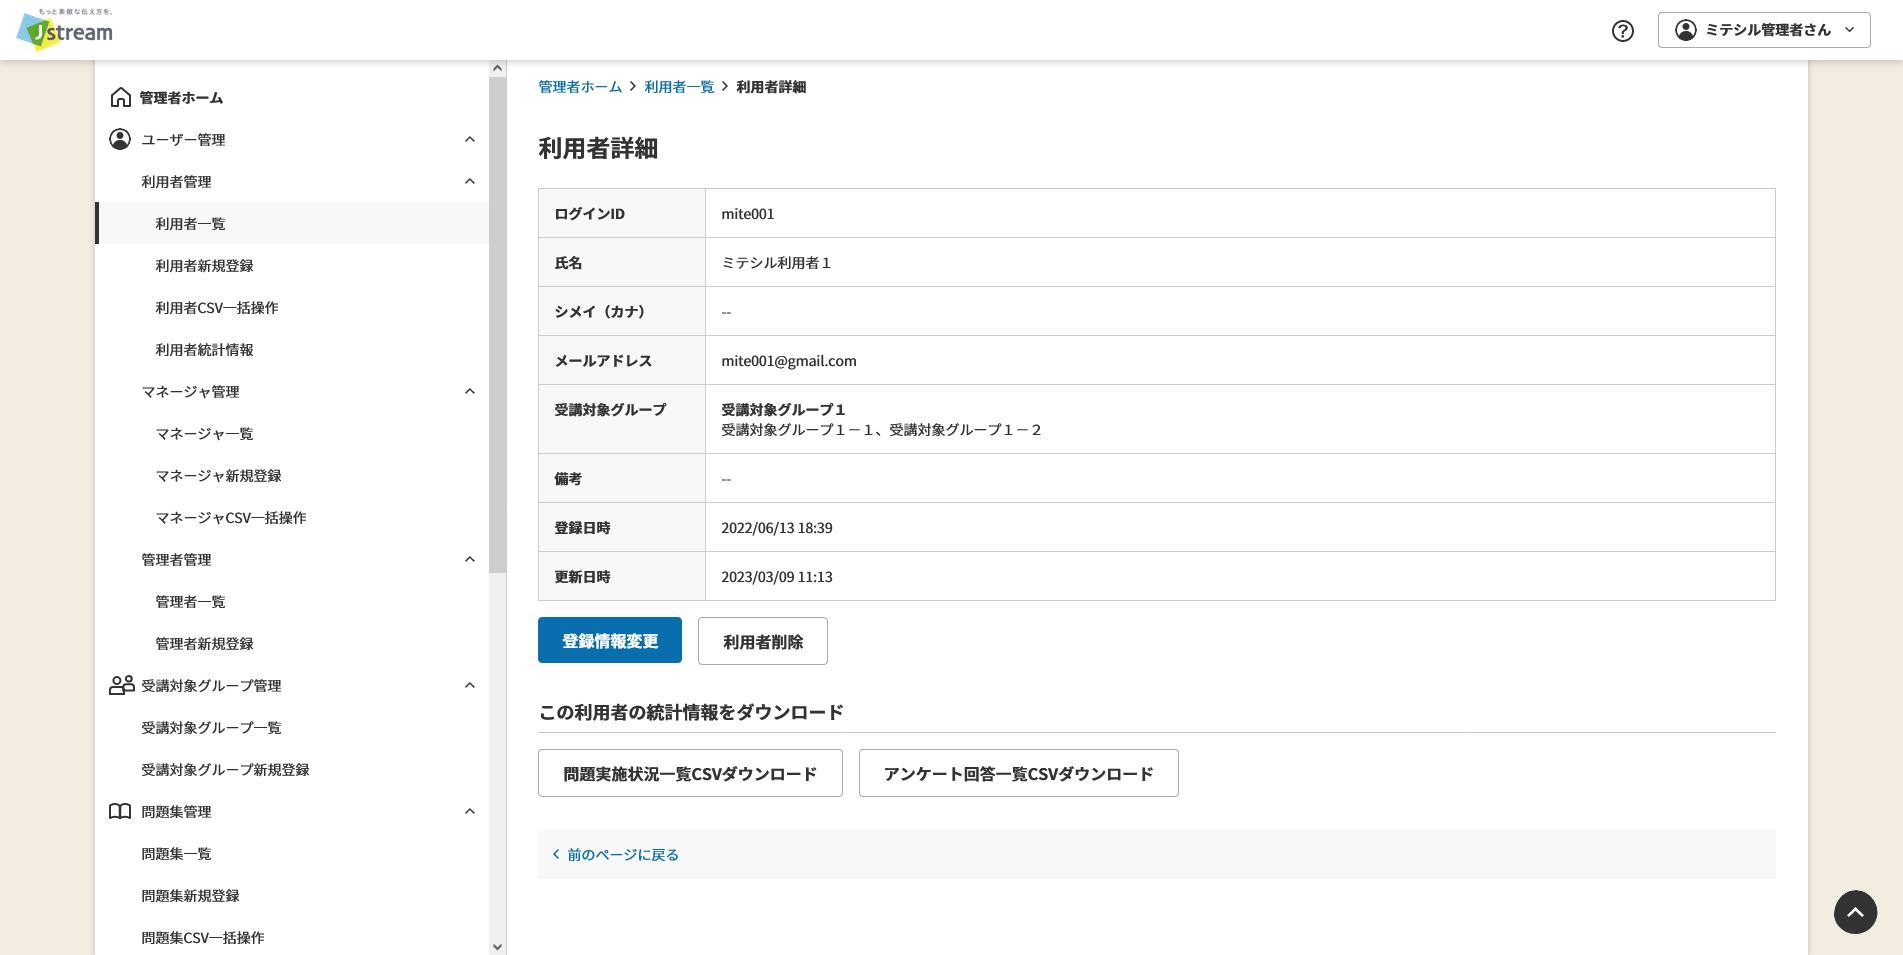The width and height of the screenshot is (1903, 955).
Task: Open 受講対象グループ新規登録 menu item
Action: pos(225,769)
